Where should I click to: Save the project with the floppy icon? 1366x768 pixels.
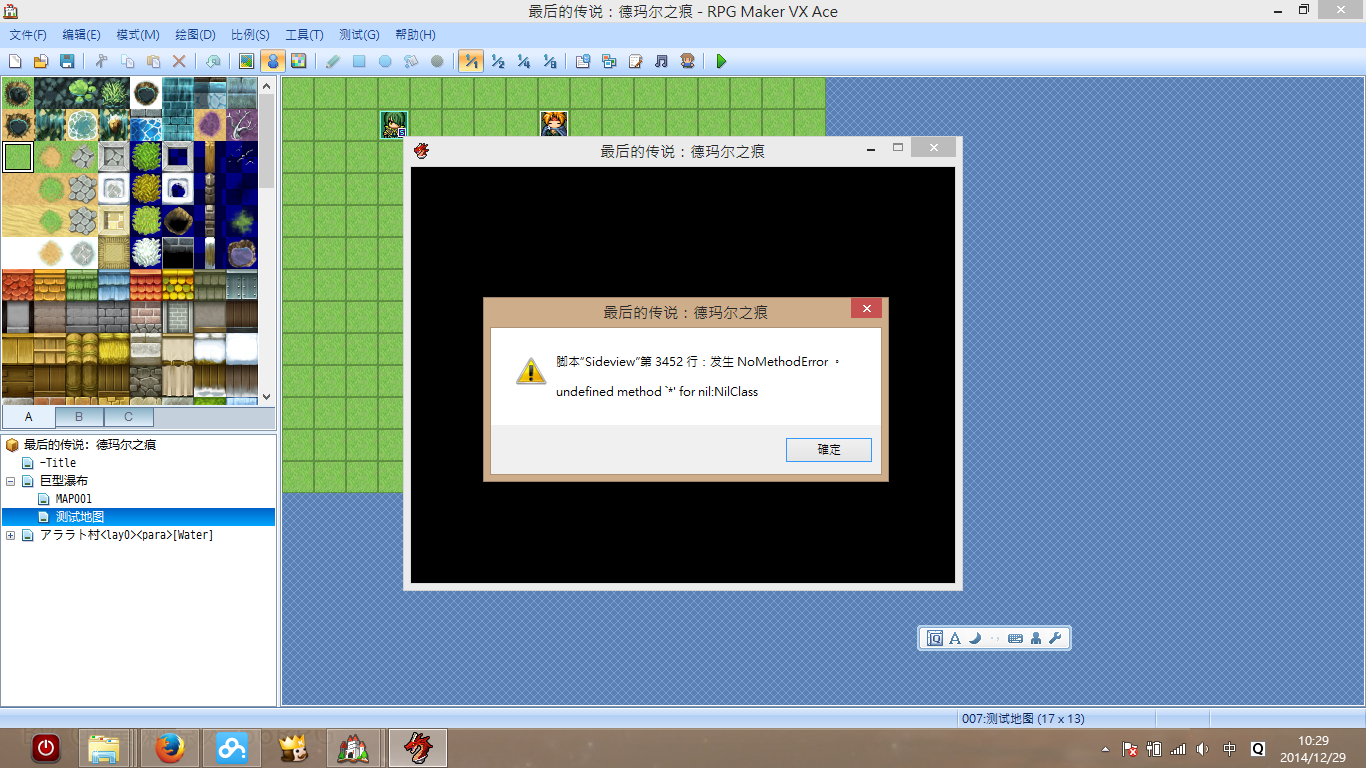[x=67, y=61]
